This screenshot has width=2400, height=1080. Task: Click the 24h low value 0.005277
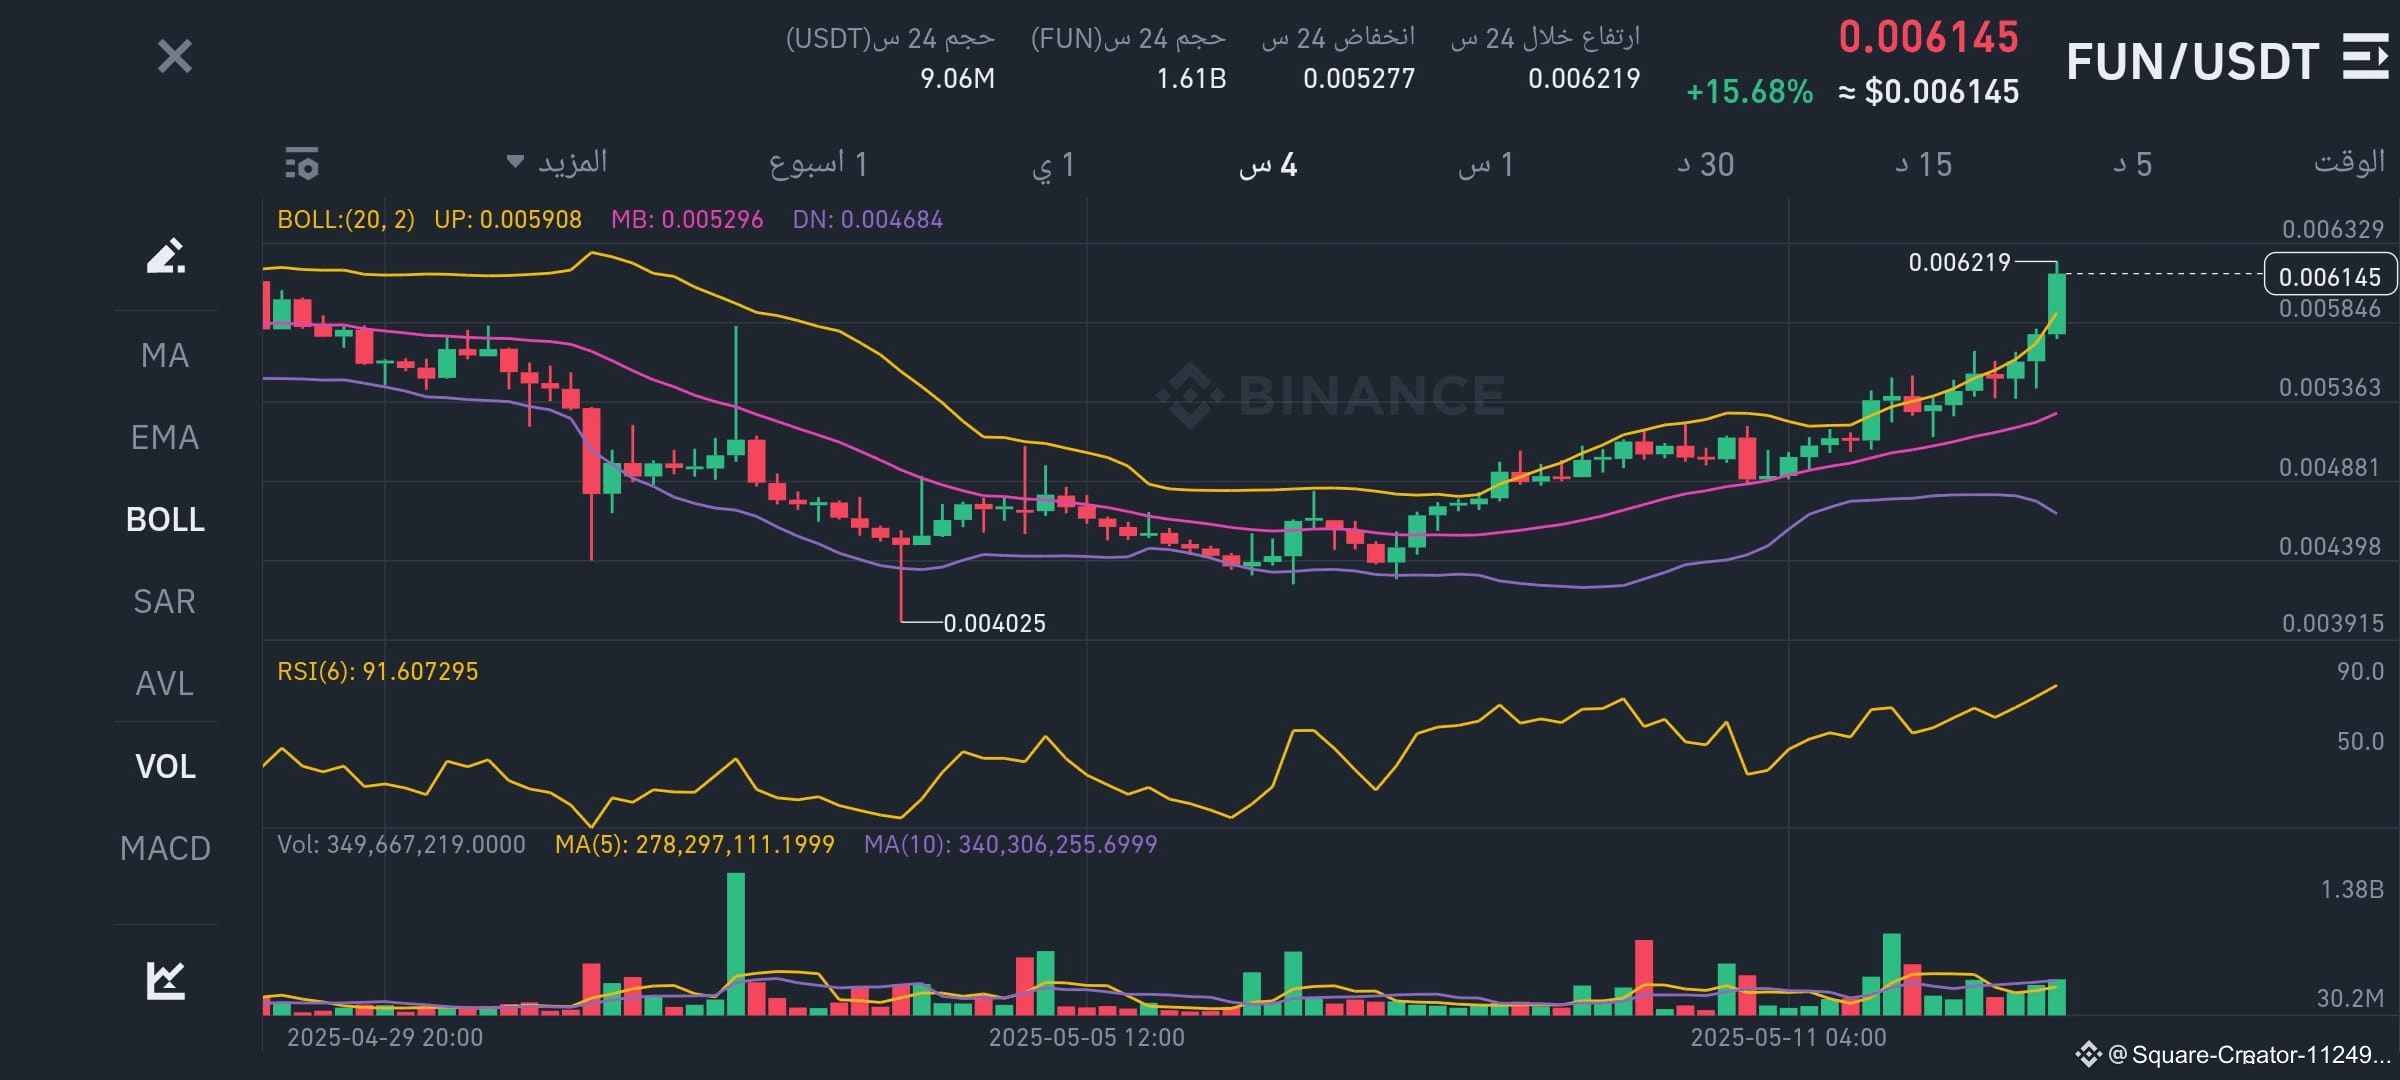pos(1359,78)
